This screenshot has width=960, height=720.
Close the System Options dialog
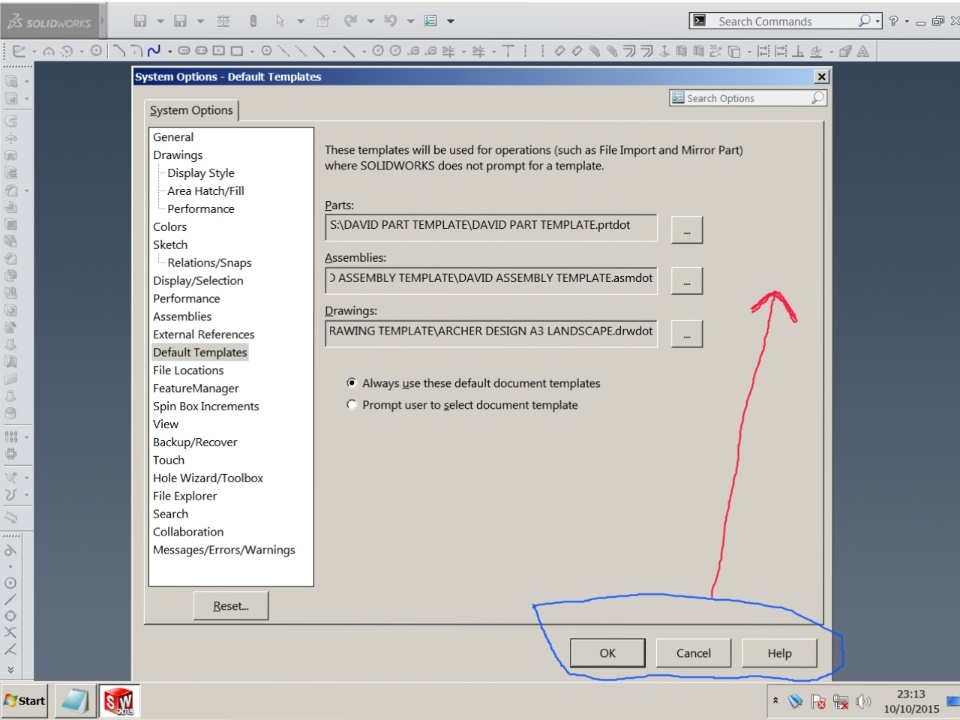[x=822, y=77]
